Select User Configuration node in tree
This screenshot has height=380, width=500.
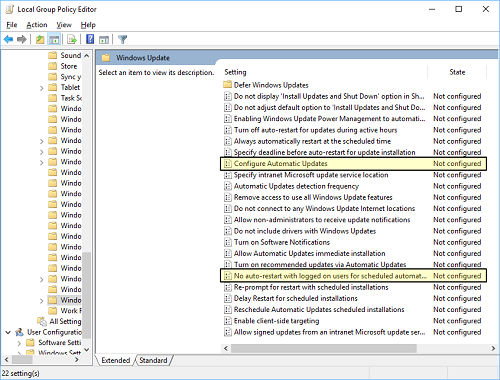[x=49, y=332]
